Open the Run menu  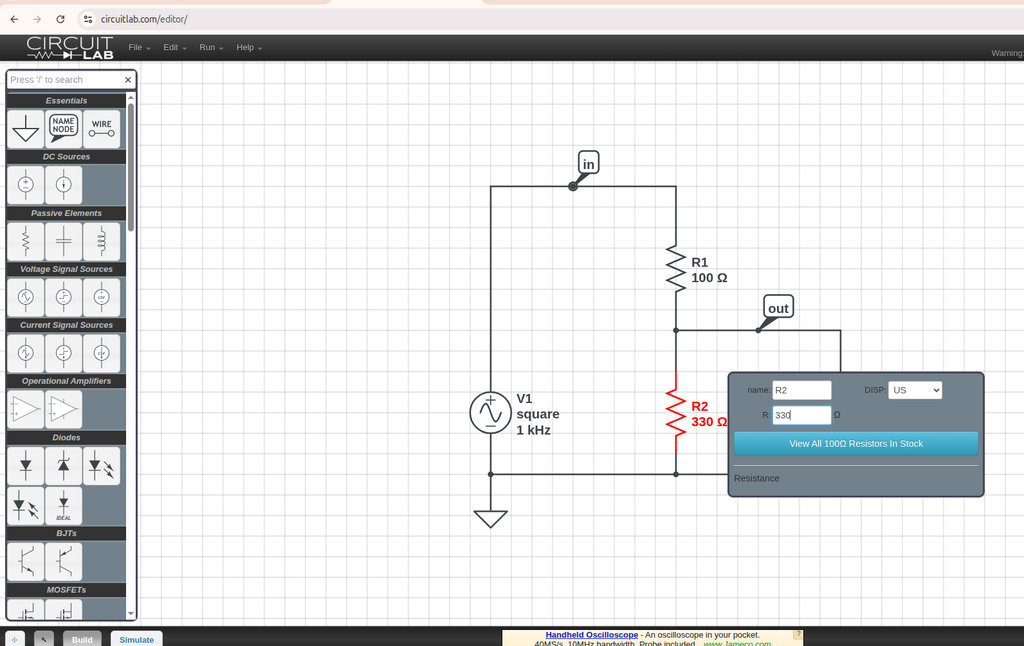tap(211, 48)
